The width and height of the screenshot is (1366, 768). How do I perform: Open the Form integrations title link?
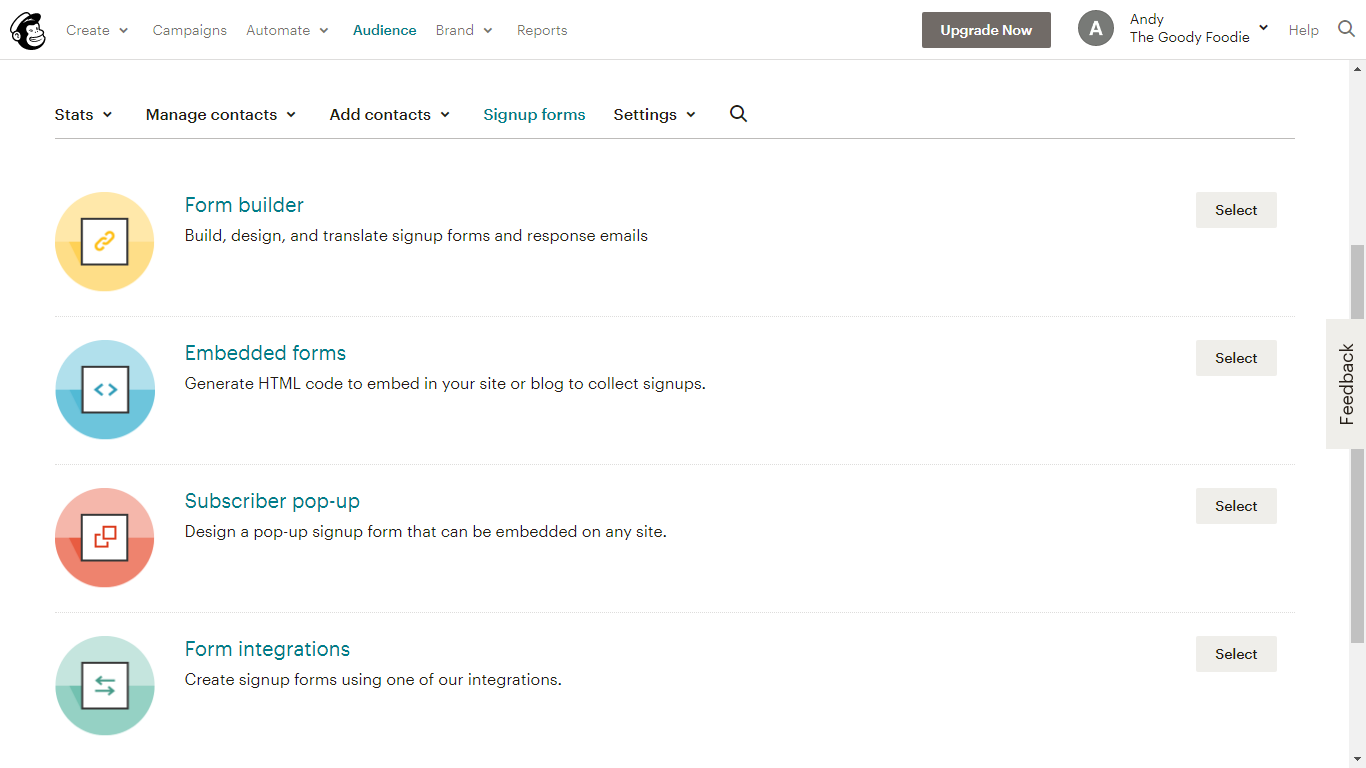tap(267, 649)
